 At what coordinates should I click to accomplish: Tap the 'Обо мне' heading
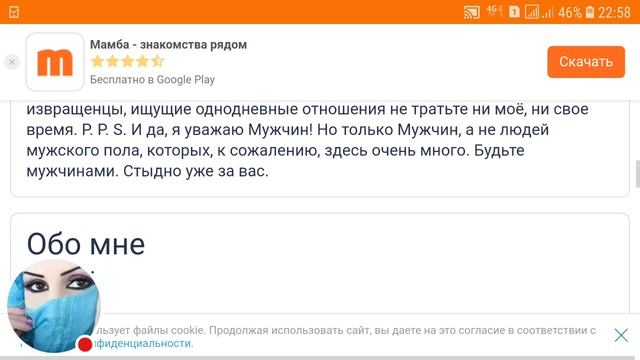click(86, 244)
